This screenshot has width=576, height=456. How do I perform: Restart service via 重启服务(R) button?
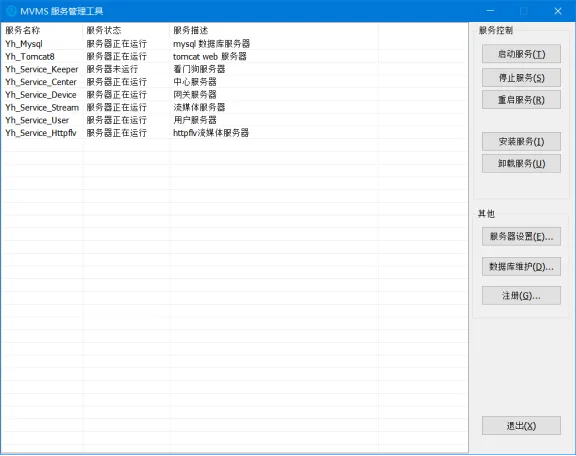(521, 100)
